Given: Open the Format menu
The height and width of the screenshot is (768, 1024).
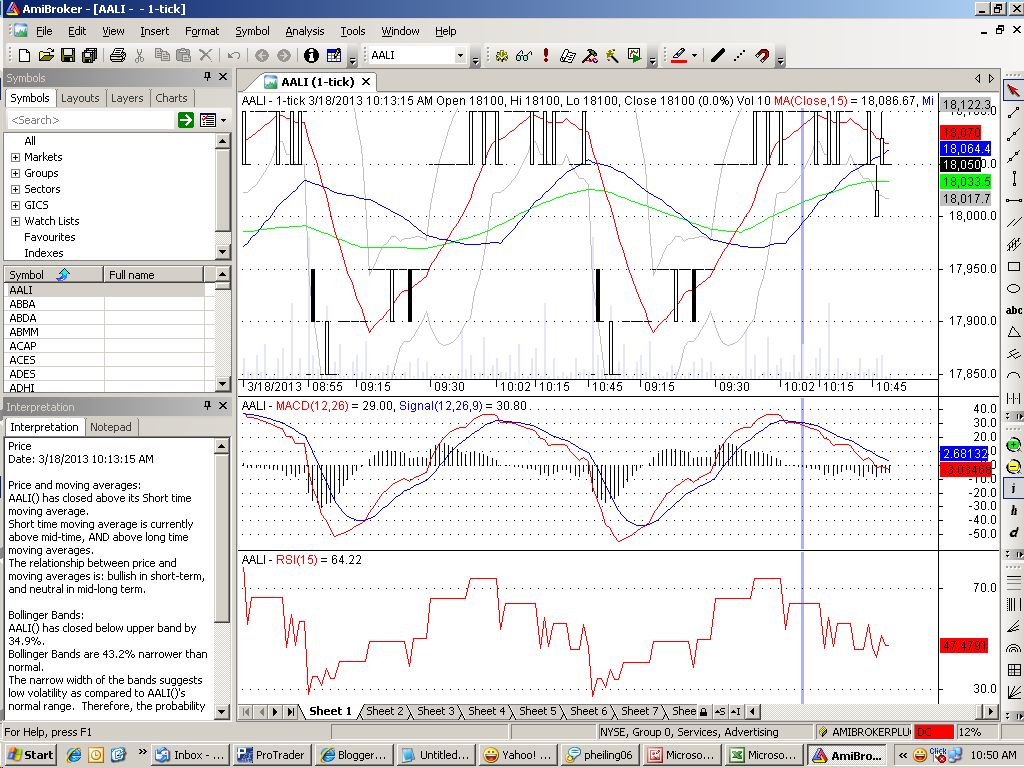Looking at the screenshot, I should pos(202,31).
